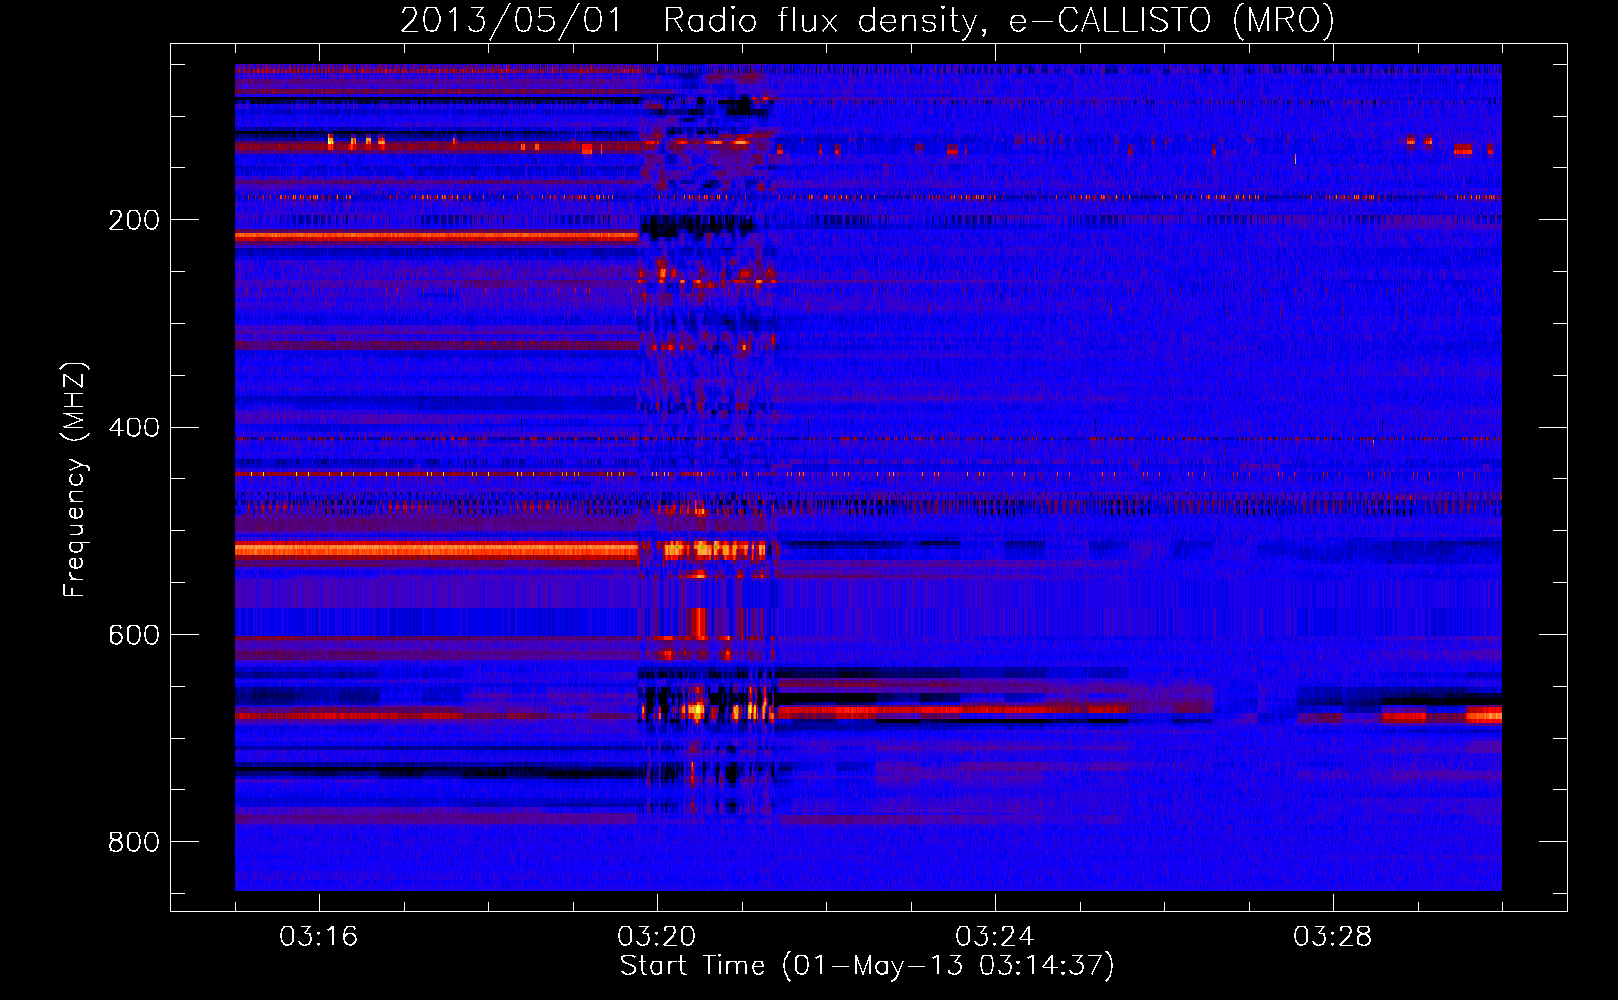Click the 200 frequency tick label

[x=134, y=220]
